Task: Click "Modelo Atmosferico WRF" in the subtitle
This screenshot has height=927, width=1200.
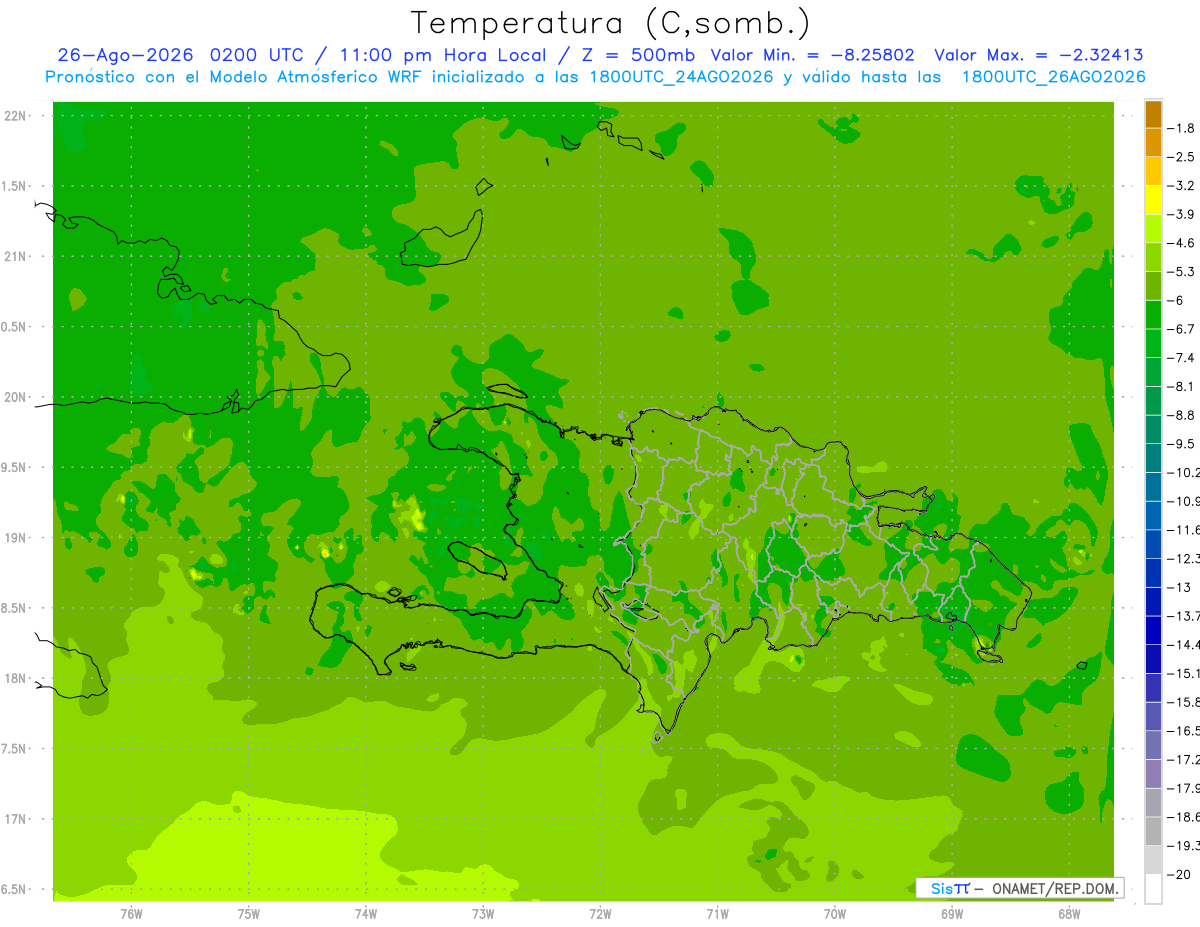Action: (x=321, y=77)
